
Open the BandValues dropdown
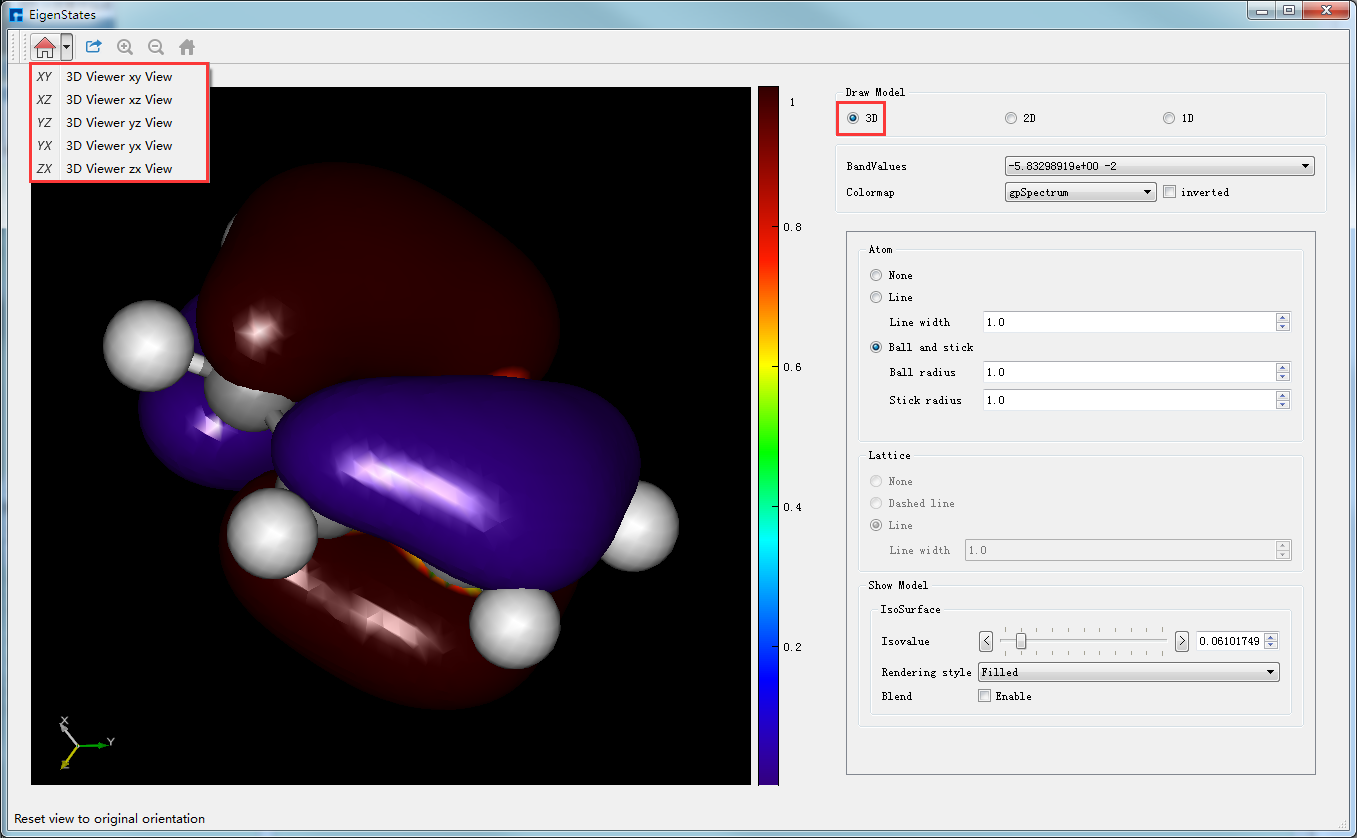tap(1159, 166)
